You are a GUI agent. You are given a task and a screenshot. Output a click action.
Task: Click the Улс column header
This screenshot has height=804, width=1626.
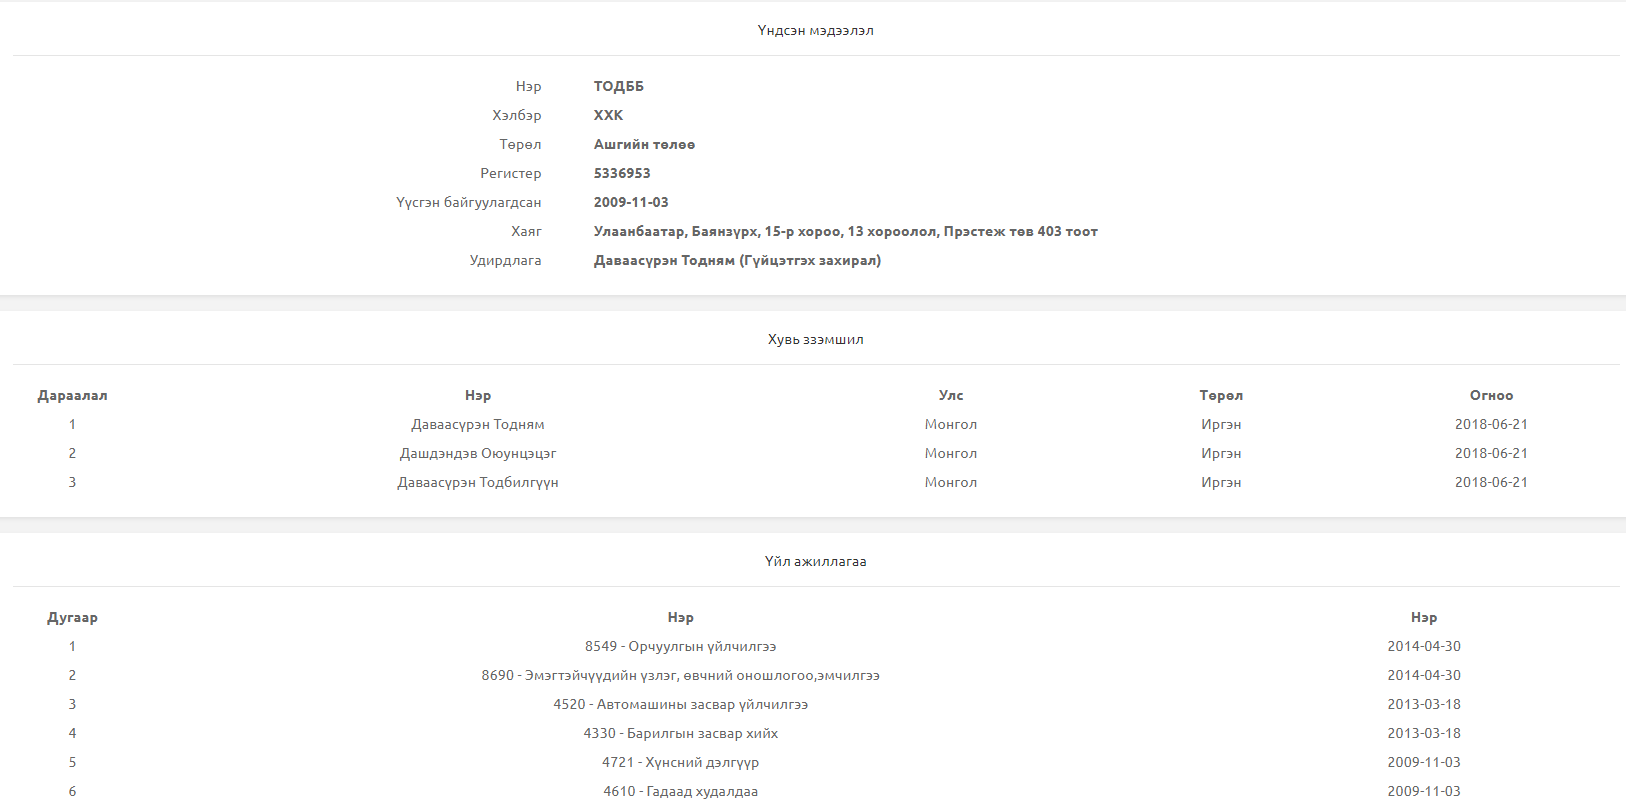(950, 396)
